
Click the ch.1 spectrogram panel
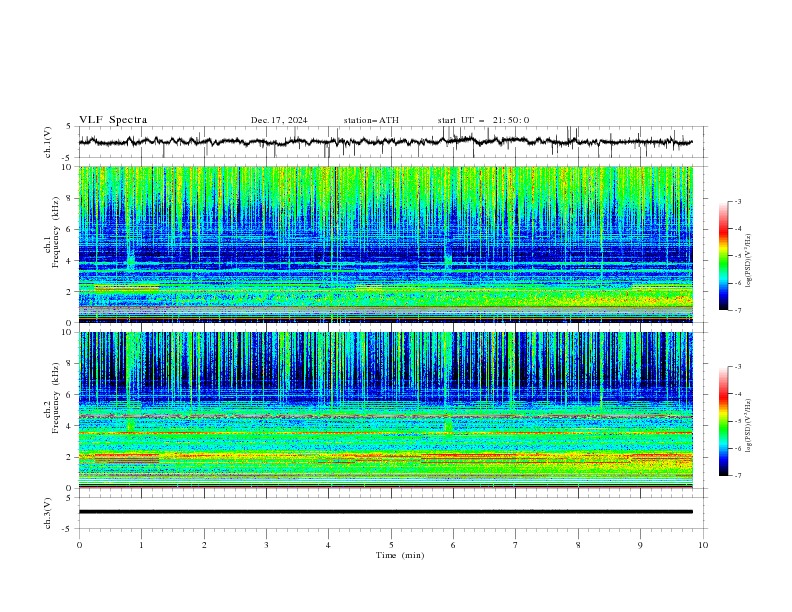tap(385, 244)
